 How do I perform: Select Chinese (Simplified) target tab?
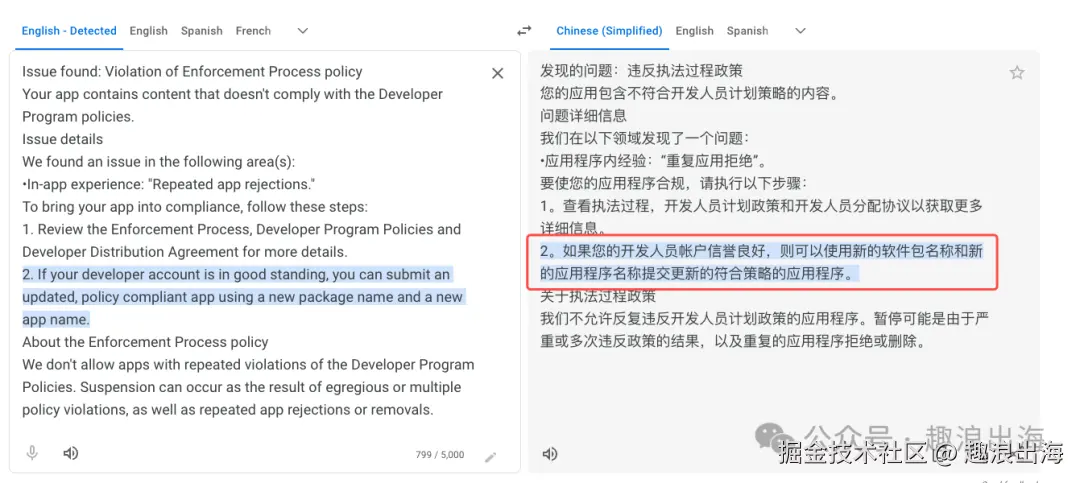point(609,30)
